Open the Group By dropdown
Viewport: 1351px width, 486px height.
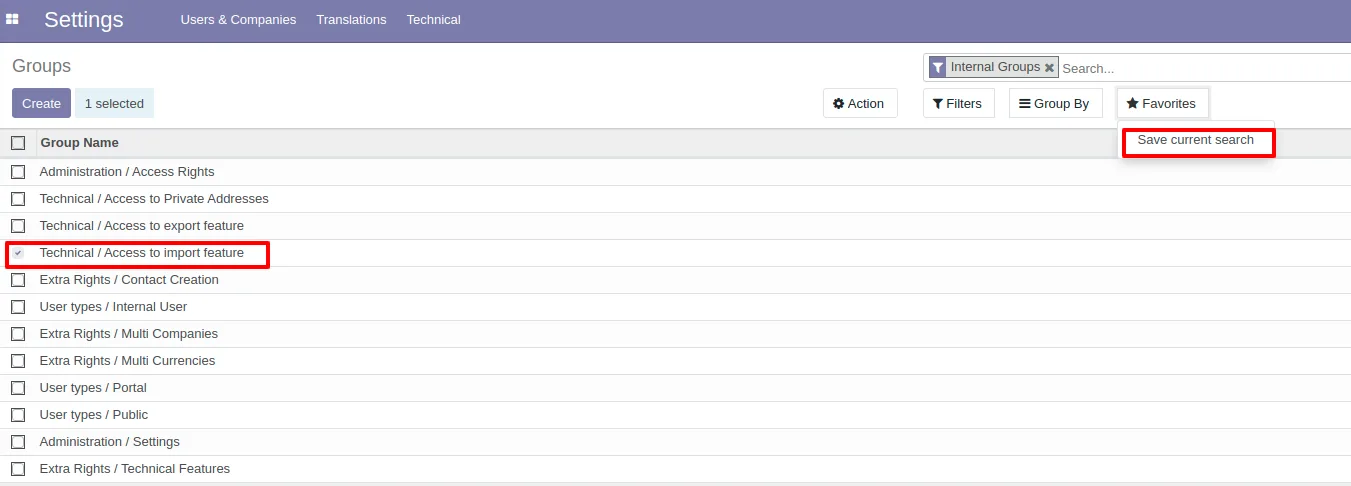click(1055, 103)
